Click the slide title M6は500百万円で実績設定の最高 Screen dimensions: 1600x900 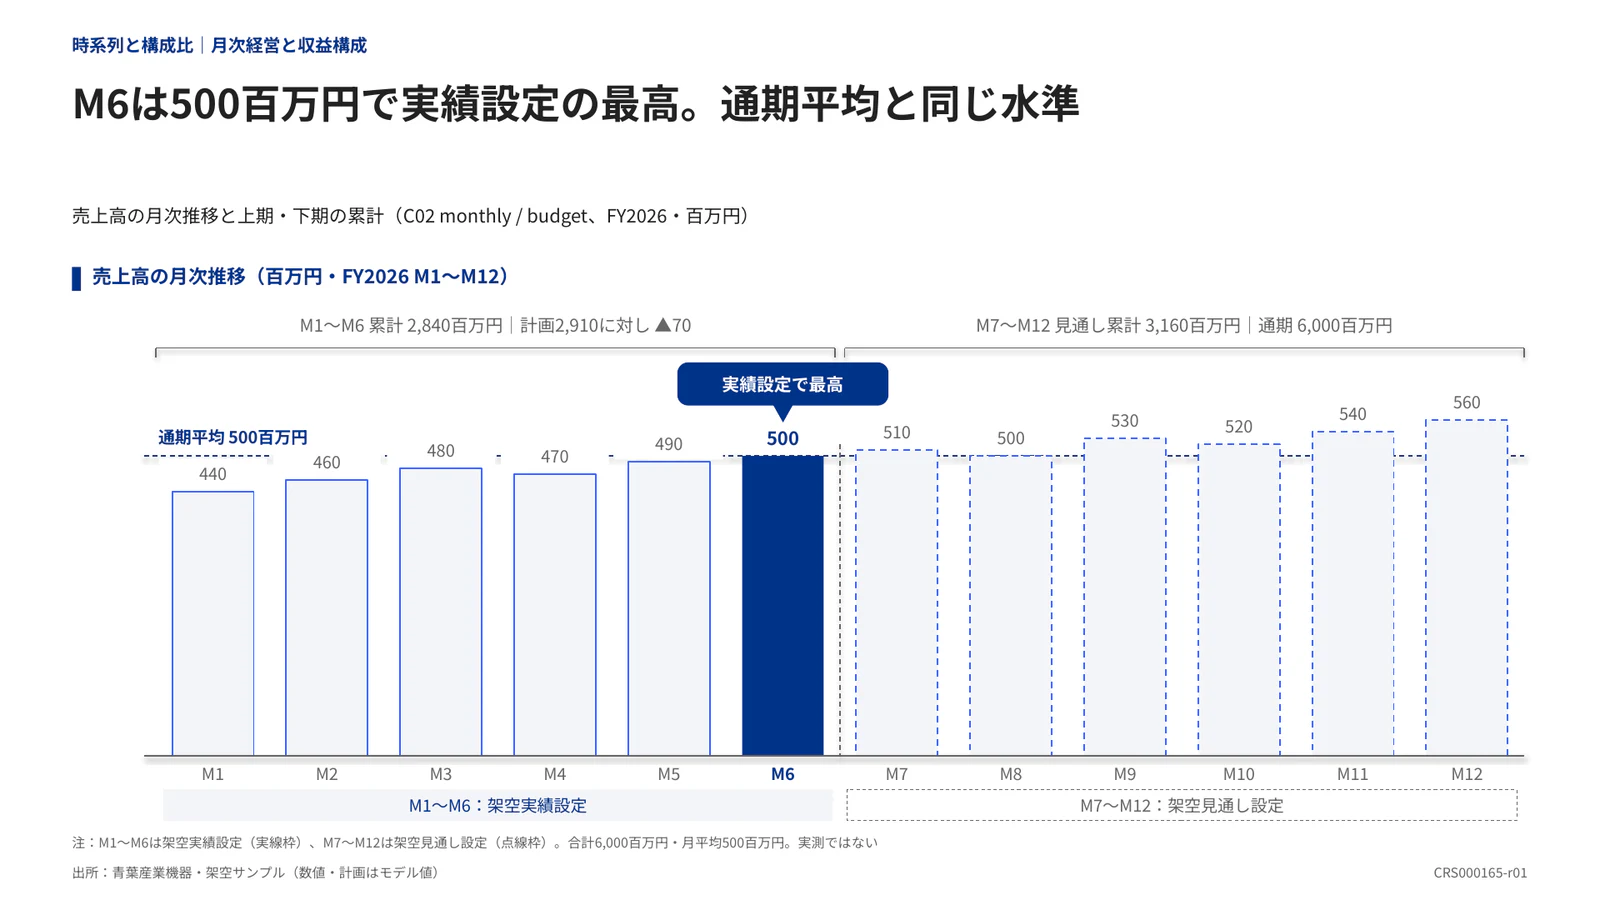point(575,104)
